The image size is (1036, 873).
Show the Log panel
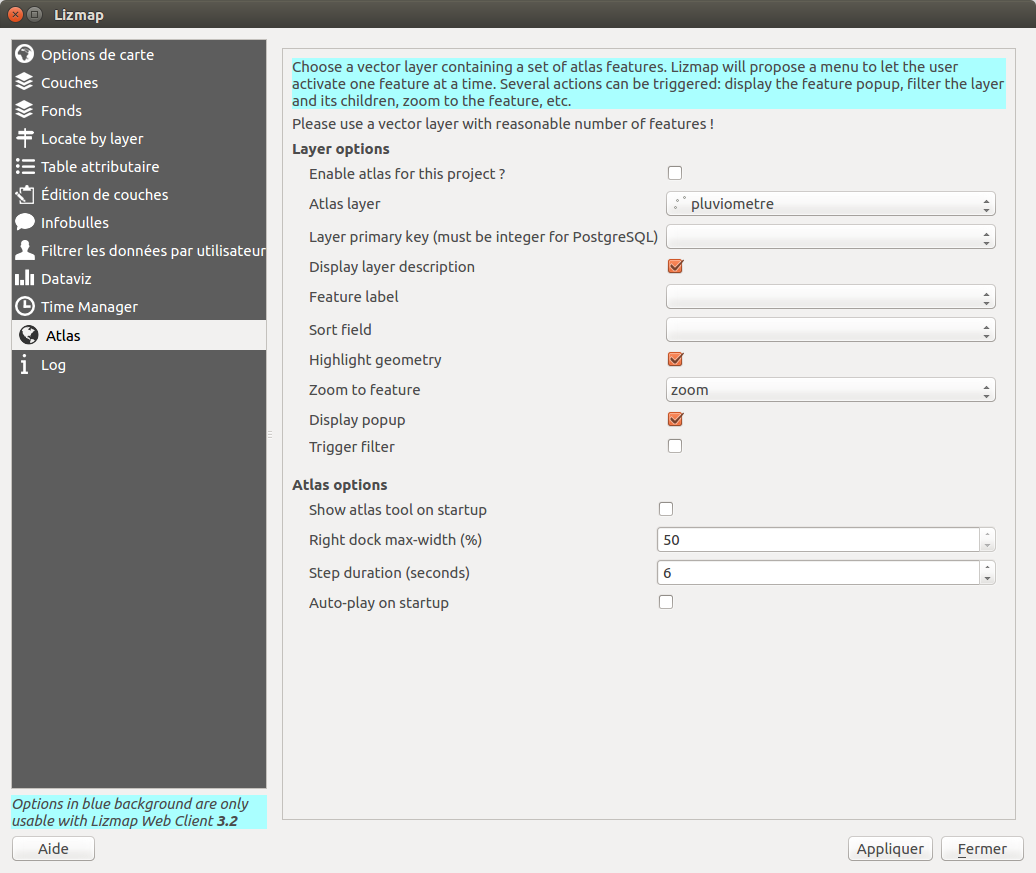139,365
